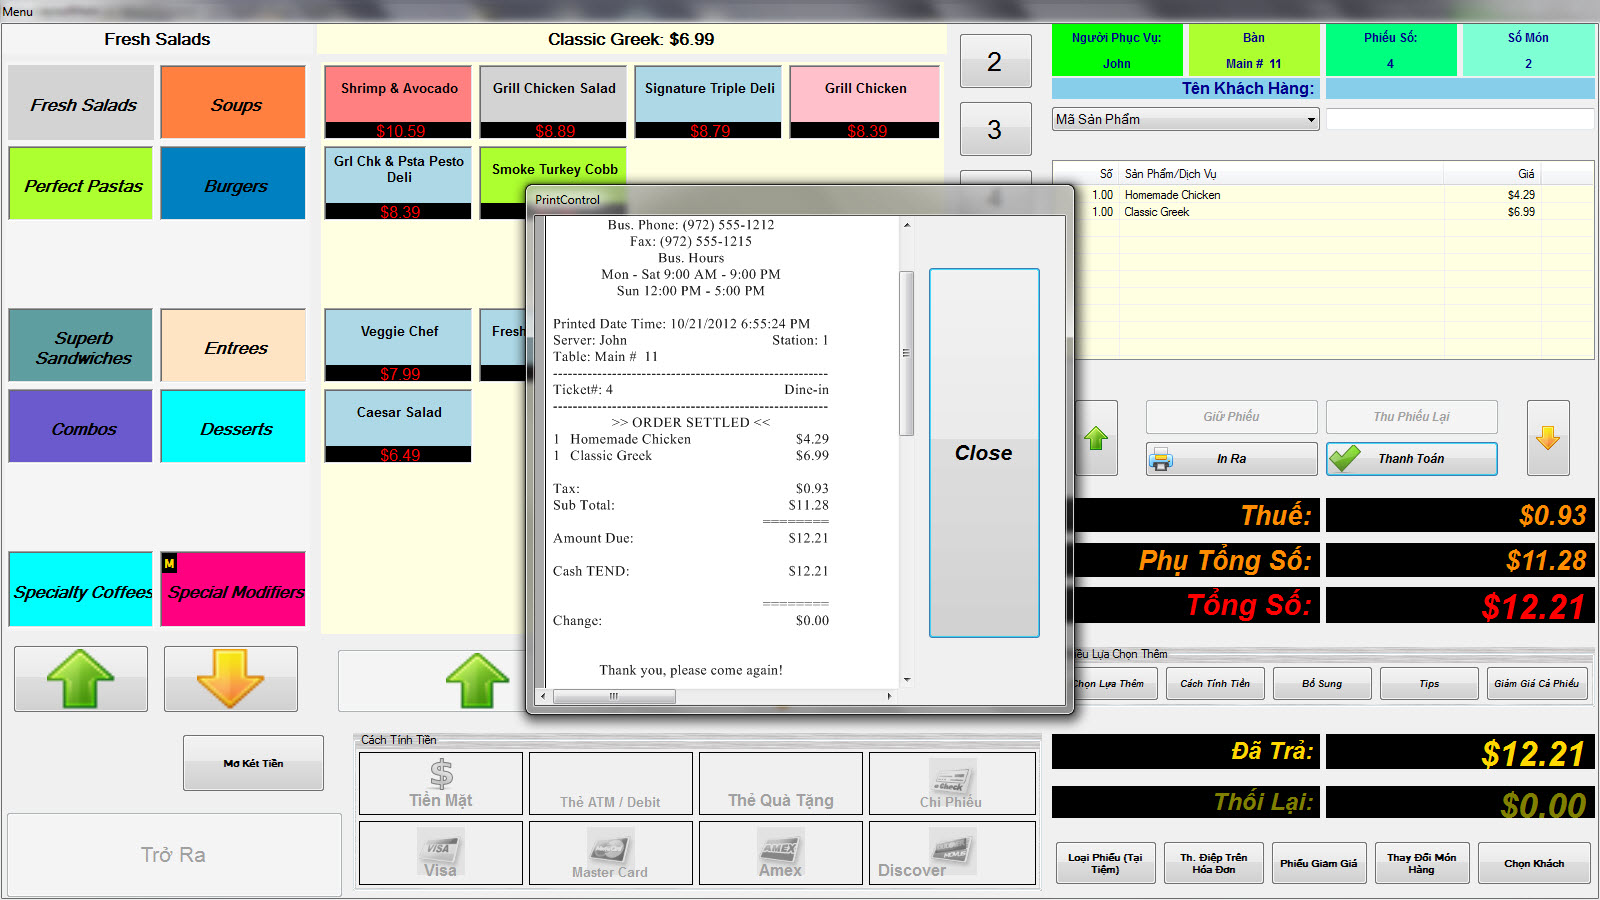Close the PrintControl receipt dialog
Viewport: 1600px width, 900px height.
[x=983, y=453]
